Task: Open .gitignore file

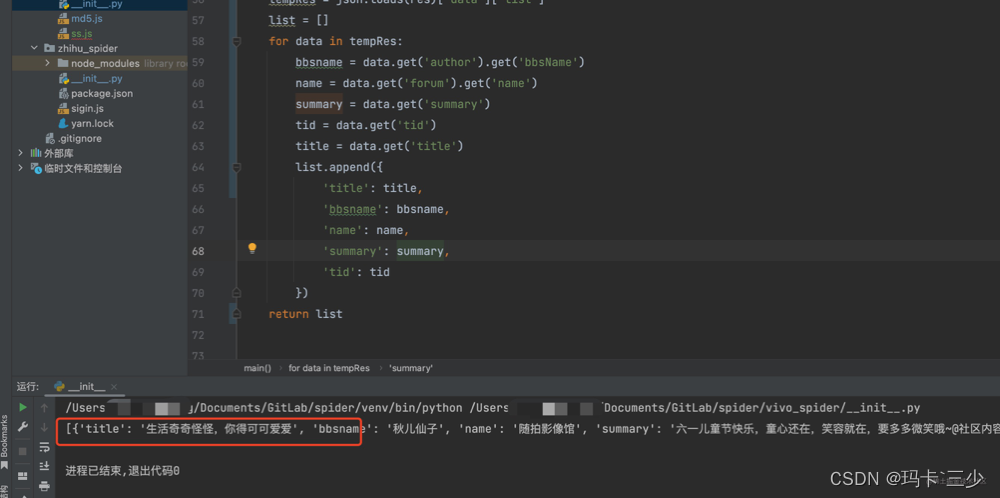Action: (x=80, y=138)
